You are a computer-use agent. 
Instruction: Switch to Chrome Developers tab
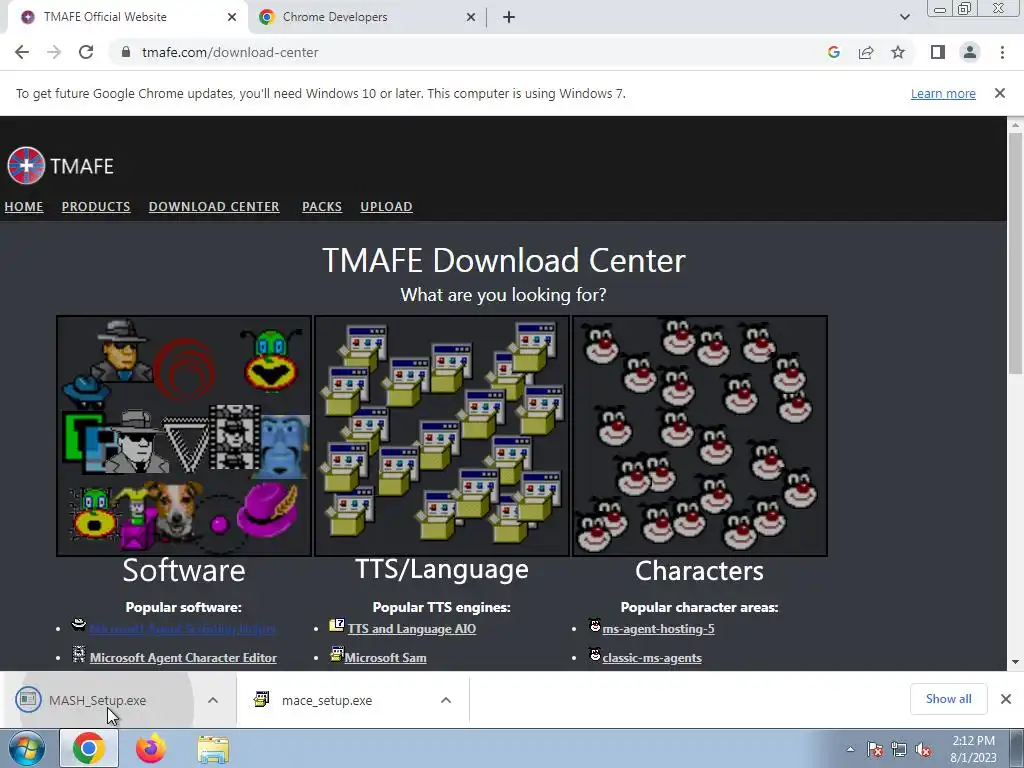click(x=368, y=17)
